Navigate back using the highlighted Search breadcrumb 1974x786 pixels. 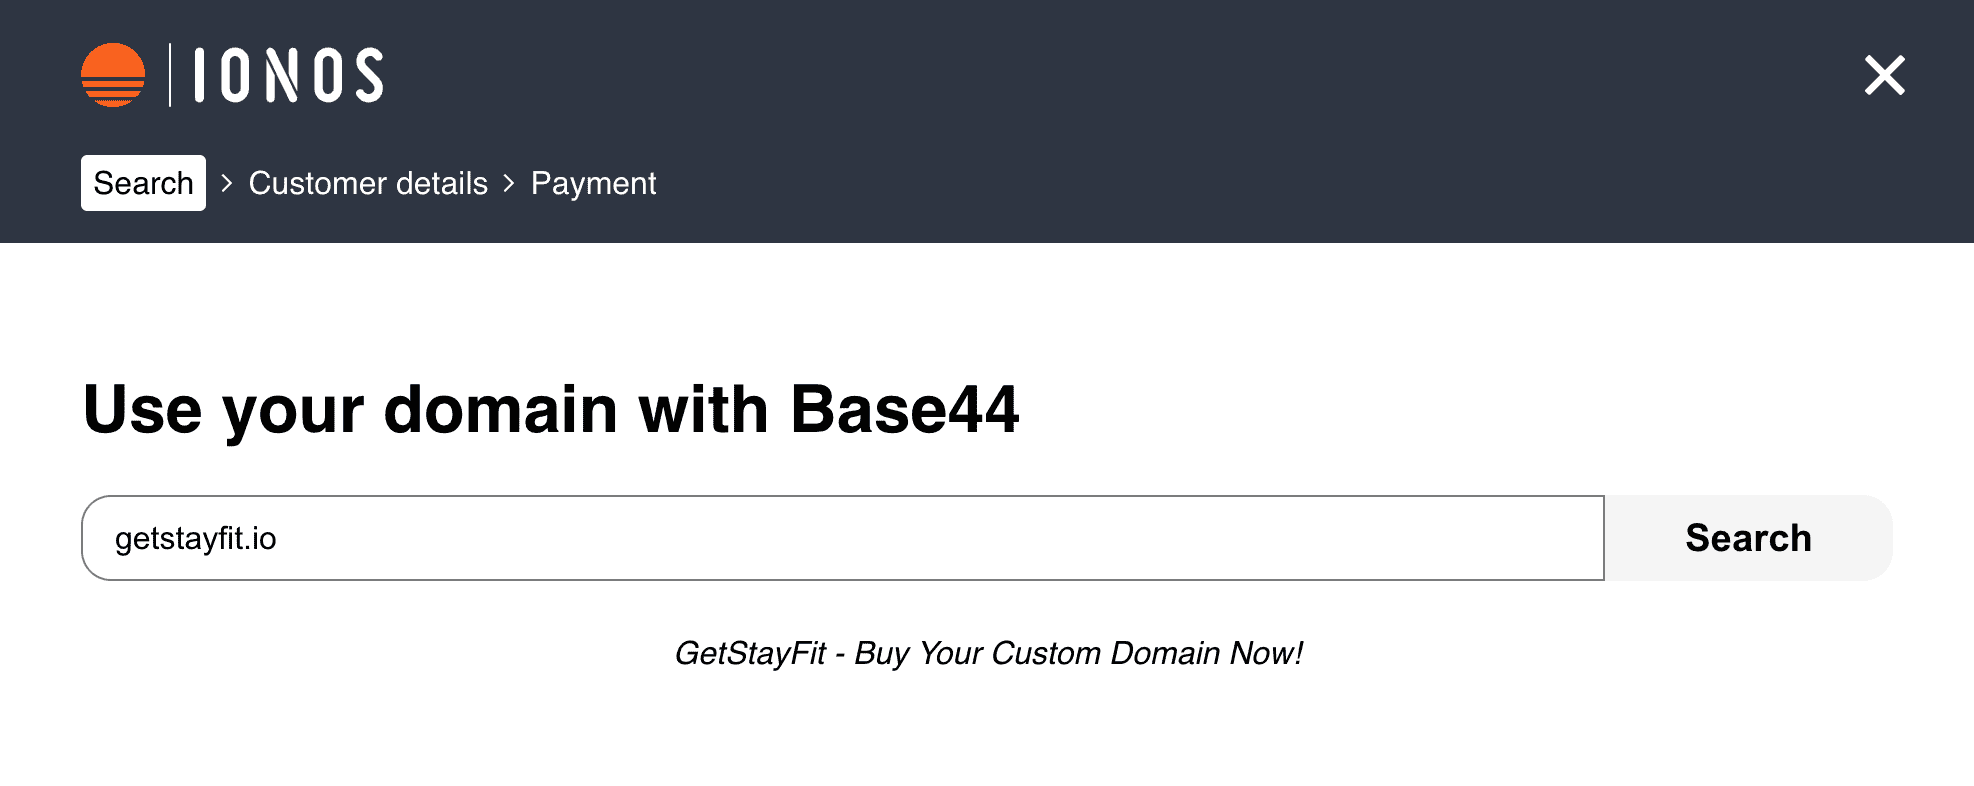coord(142,183)
